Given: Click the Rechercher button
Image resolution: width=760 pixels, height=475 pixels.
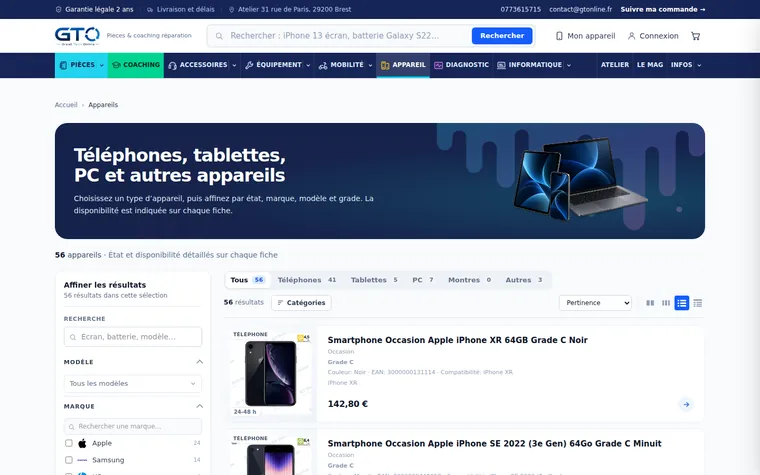Looking at the screenshot, I should [502, 36].
